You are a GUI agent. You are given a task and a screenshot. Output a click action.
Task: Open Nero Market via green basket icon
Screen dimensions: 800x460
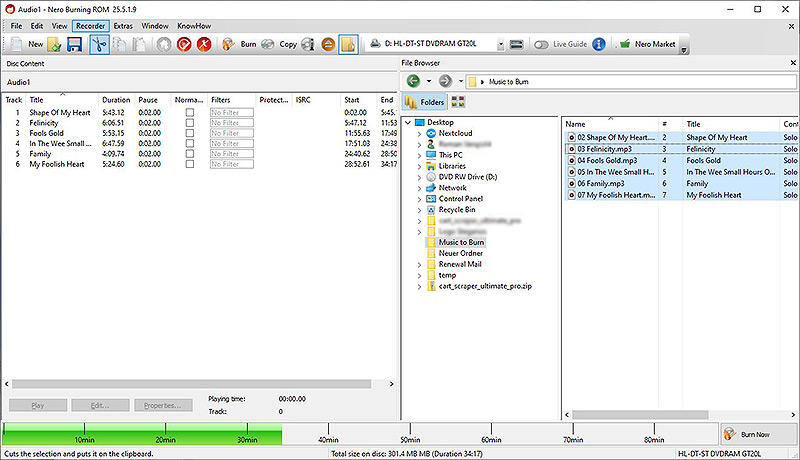pos(625,44)
